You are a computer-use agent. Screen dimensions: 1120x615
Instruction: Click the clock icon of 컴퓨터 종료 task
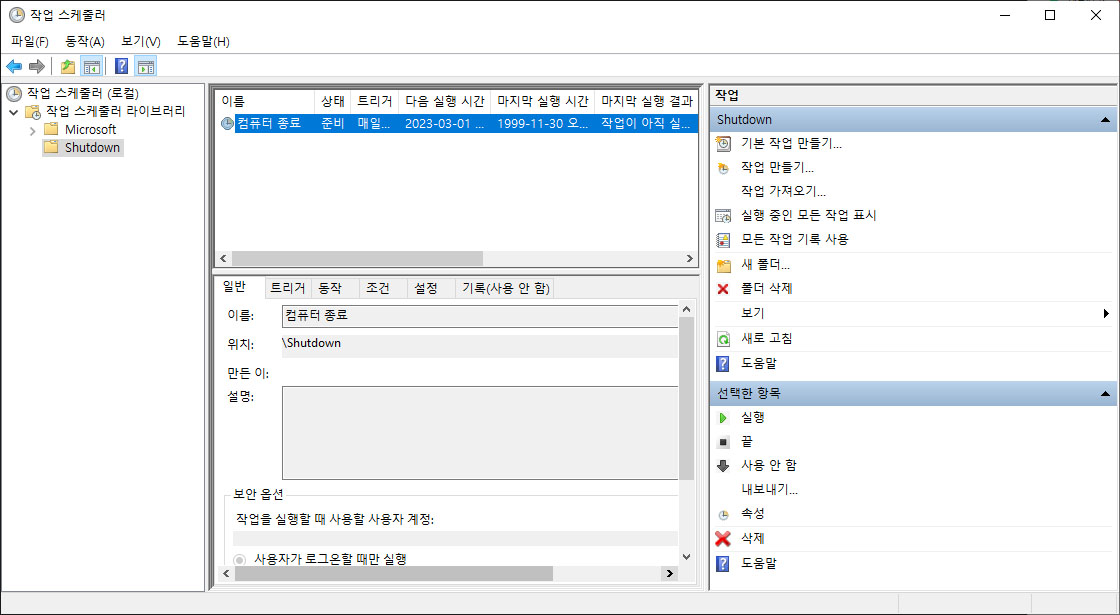(x=227, y=123)
